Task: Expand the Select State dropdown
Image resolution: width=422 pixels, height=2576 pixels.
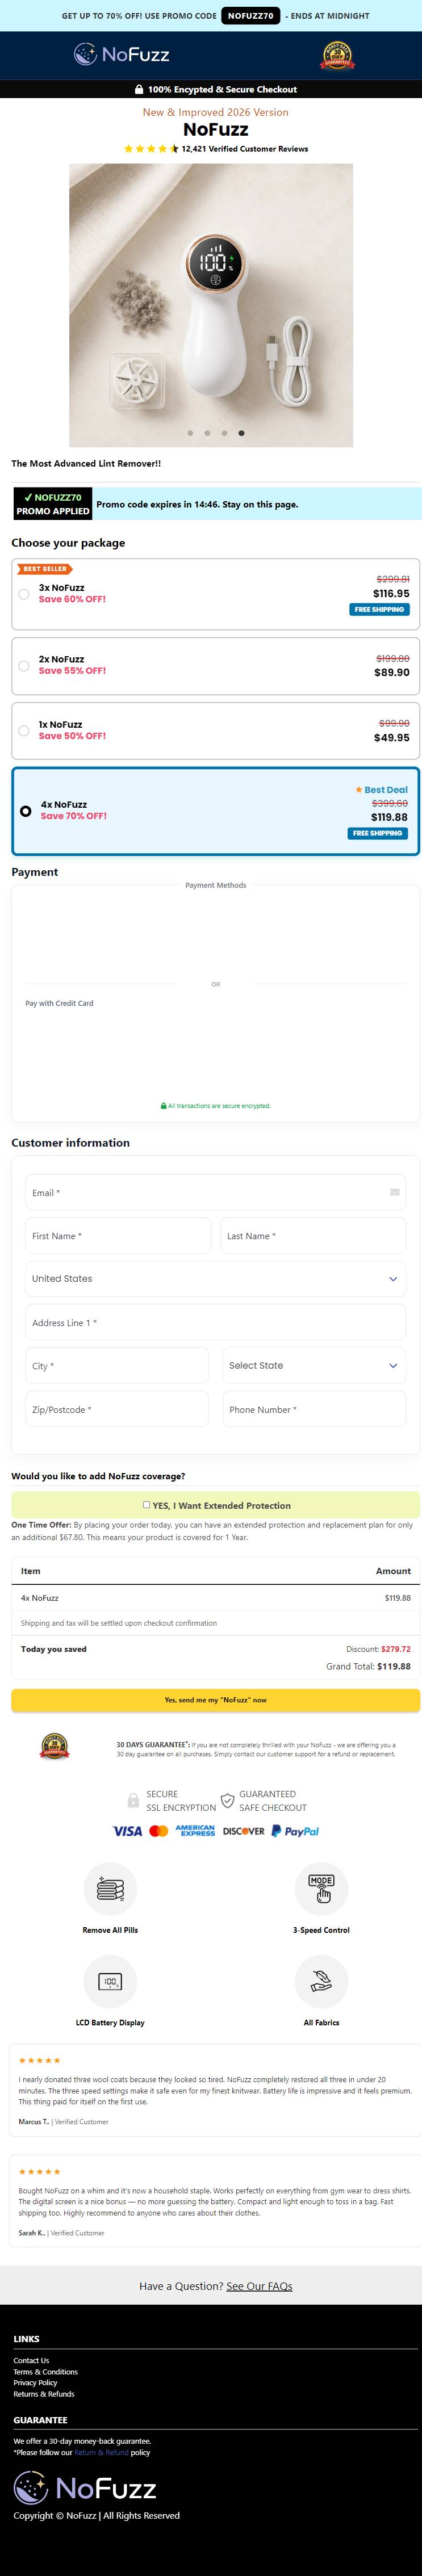Action: [314, 1365]
